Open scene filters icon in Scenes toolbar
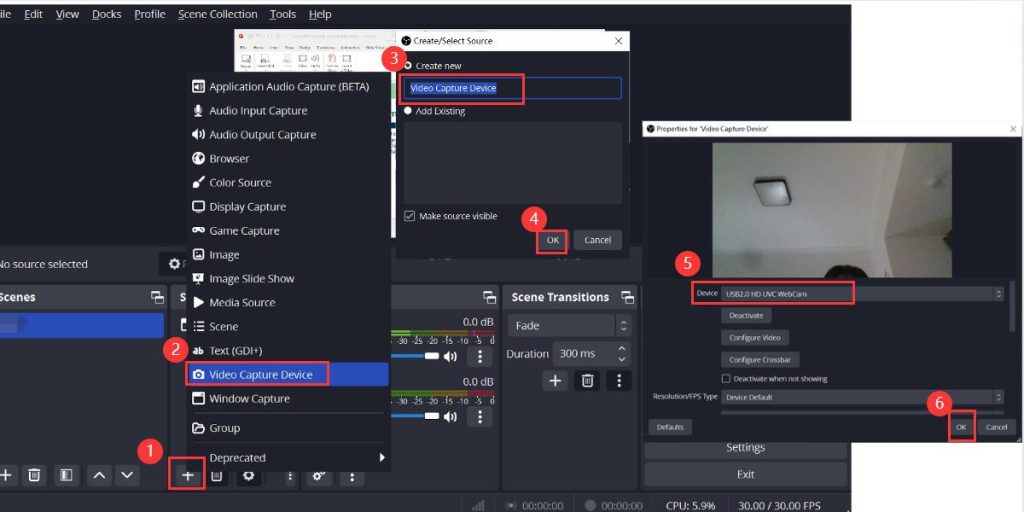 tap(66, 475)
